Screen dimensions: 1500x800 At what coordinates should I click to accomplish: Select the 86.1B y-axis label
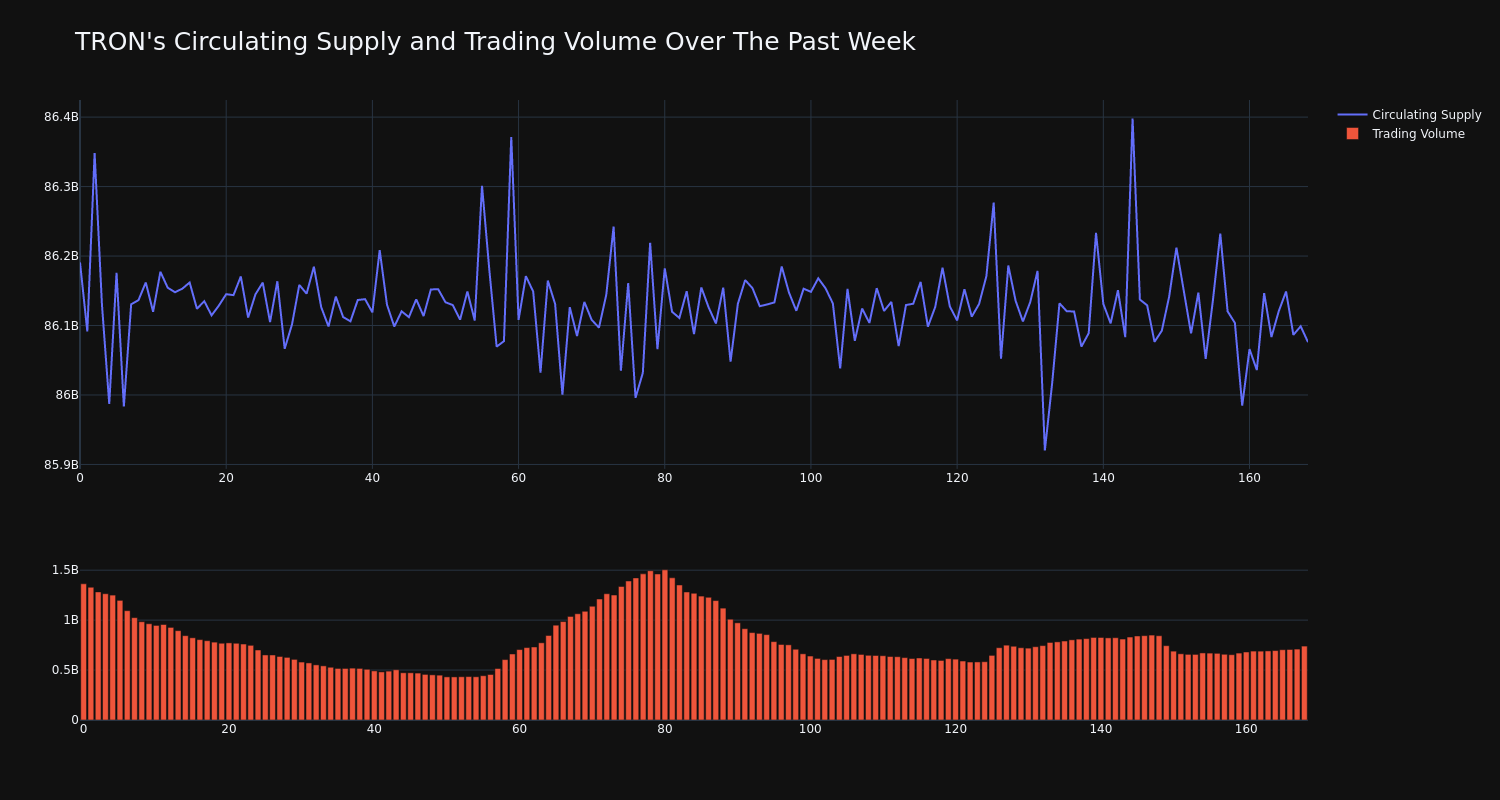click(61, 326)
